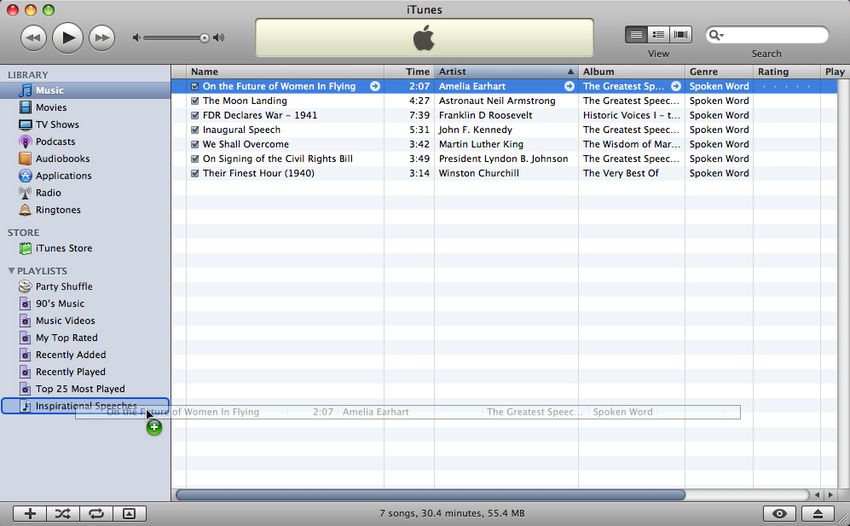850x526 pixels.
Task: Click the store arrow beside the track name
Action: [x=375, y=86]
